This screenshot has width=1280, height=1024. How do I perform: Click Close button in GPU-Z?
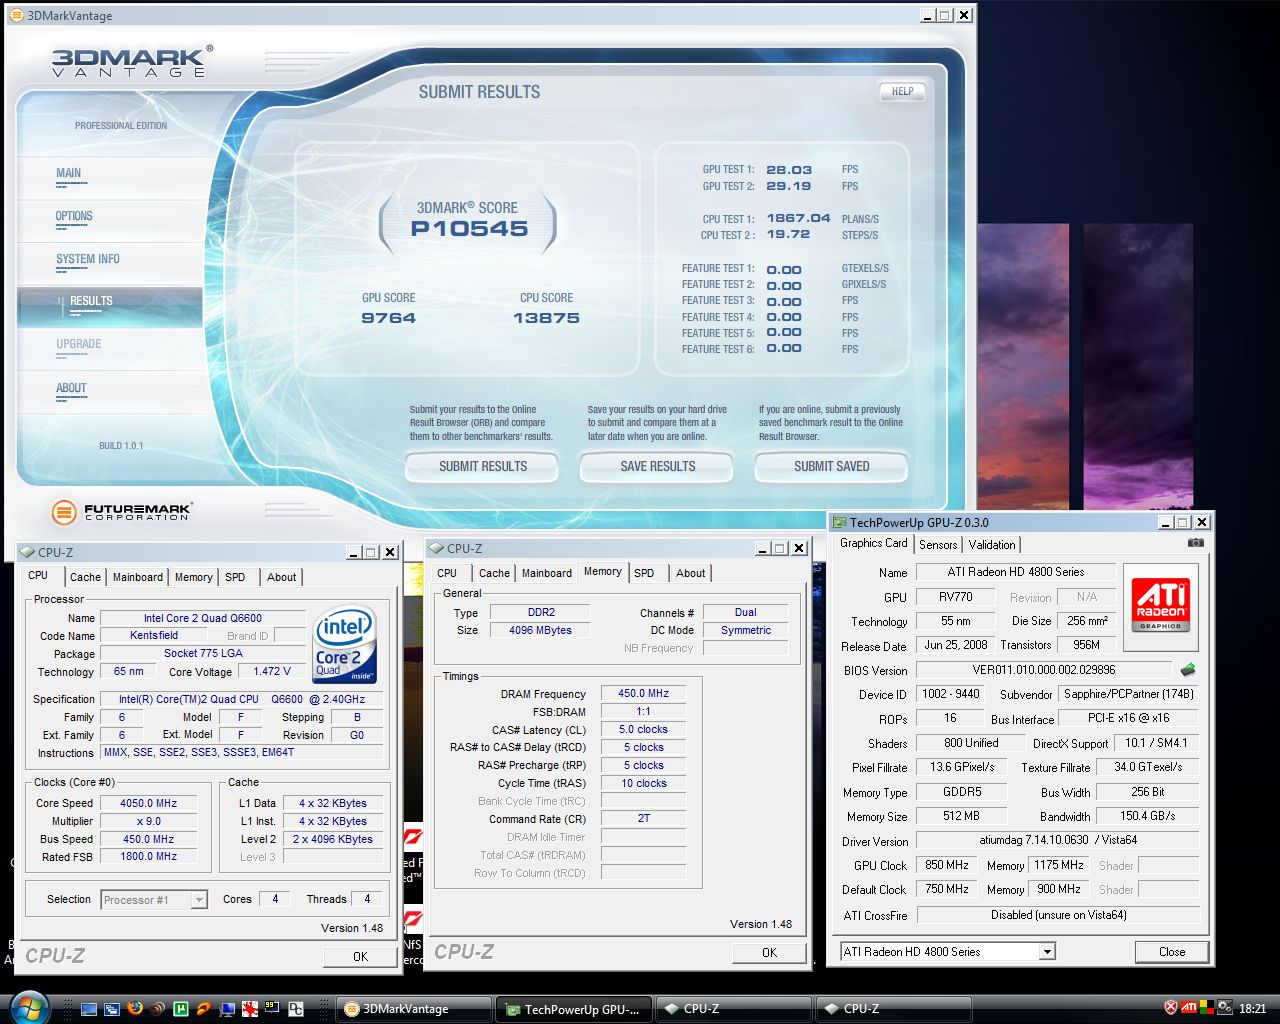tap(1172, 952)
